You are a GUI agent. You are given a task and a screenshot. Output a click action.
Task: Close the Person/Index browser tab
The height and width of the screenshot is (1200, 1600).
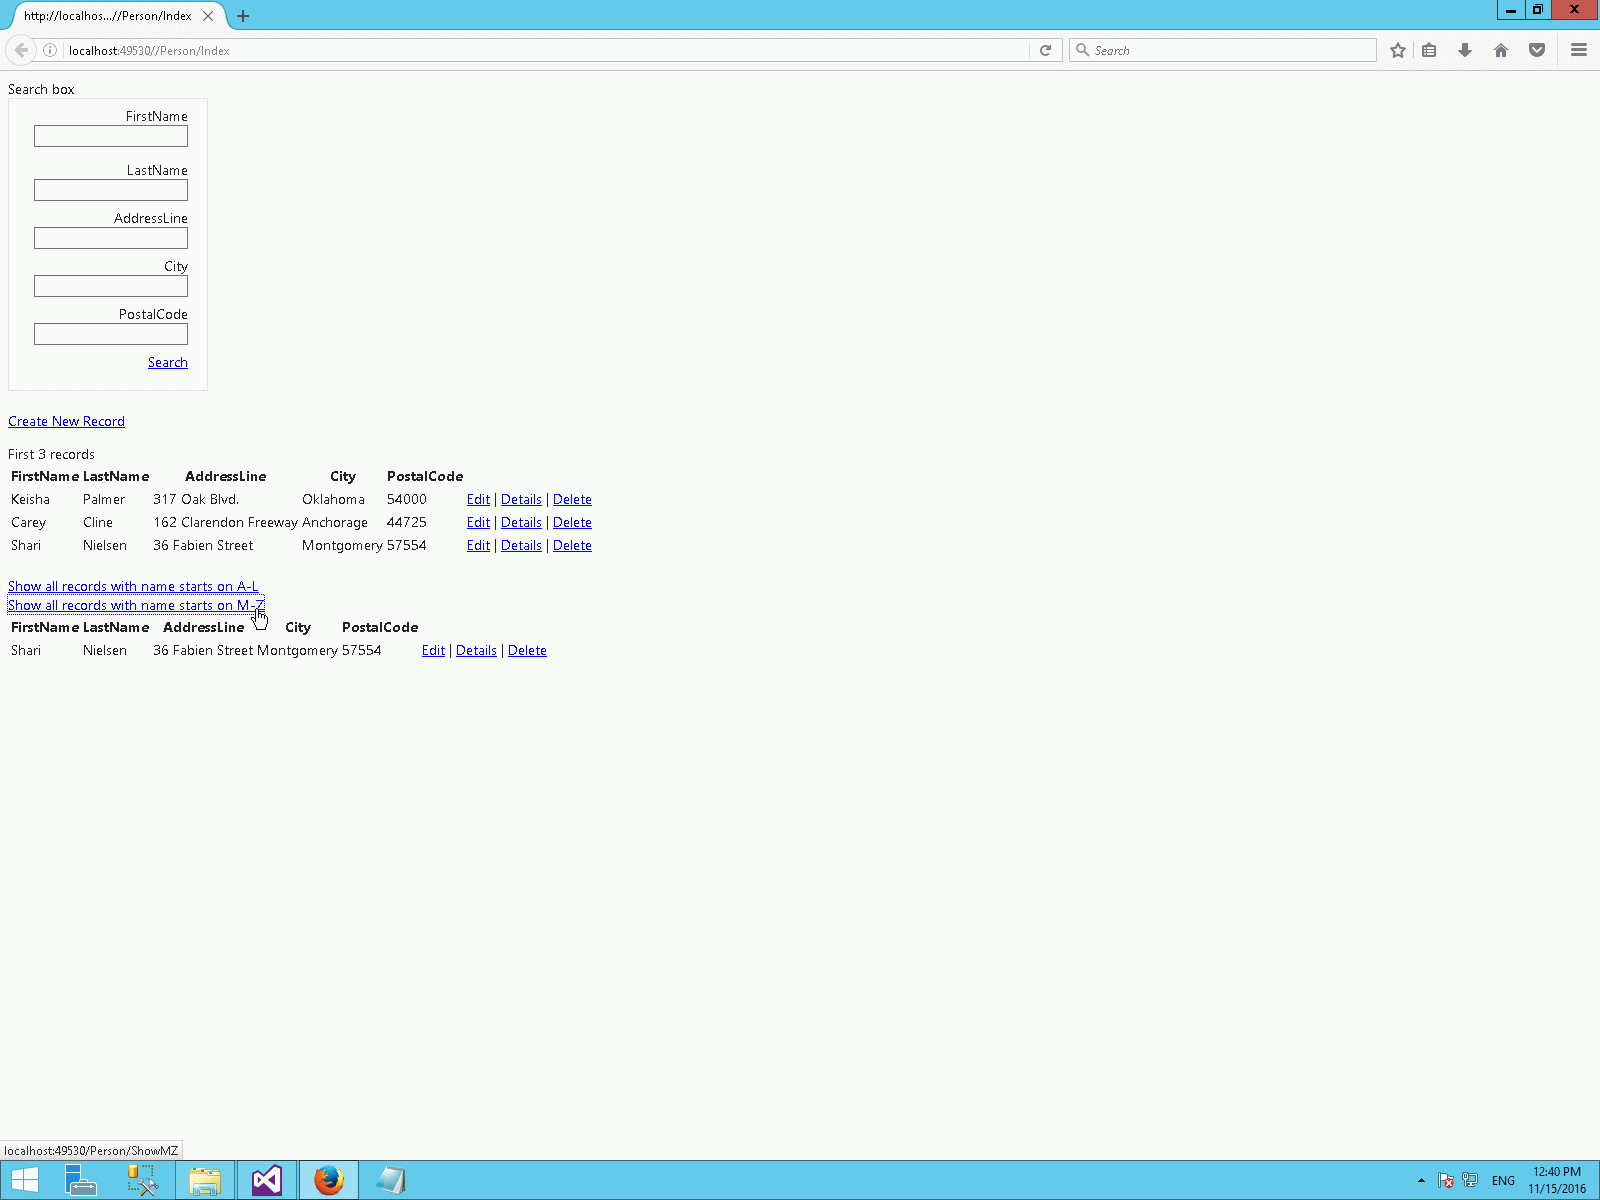tap(208, 16)
